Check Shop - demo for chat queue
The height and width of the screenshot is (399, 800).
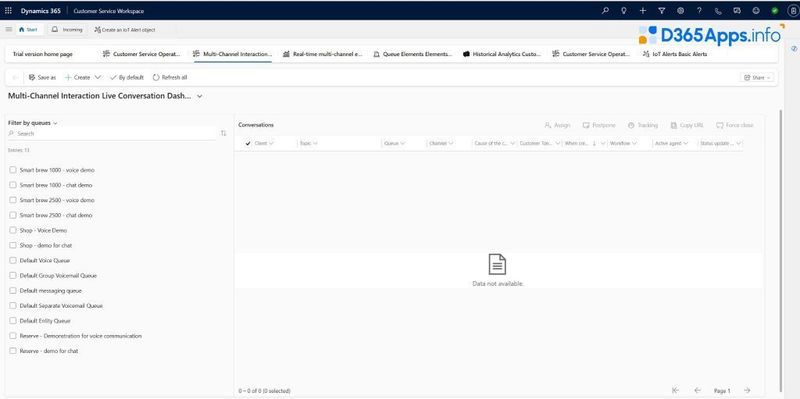pos(13,245)
